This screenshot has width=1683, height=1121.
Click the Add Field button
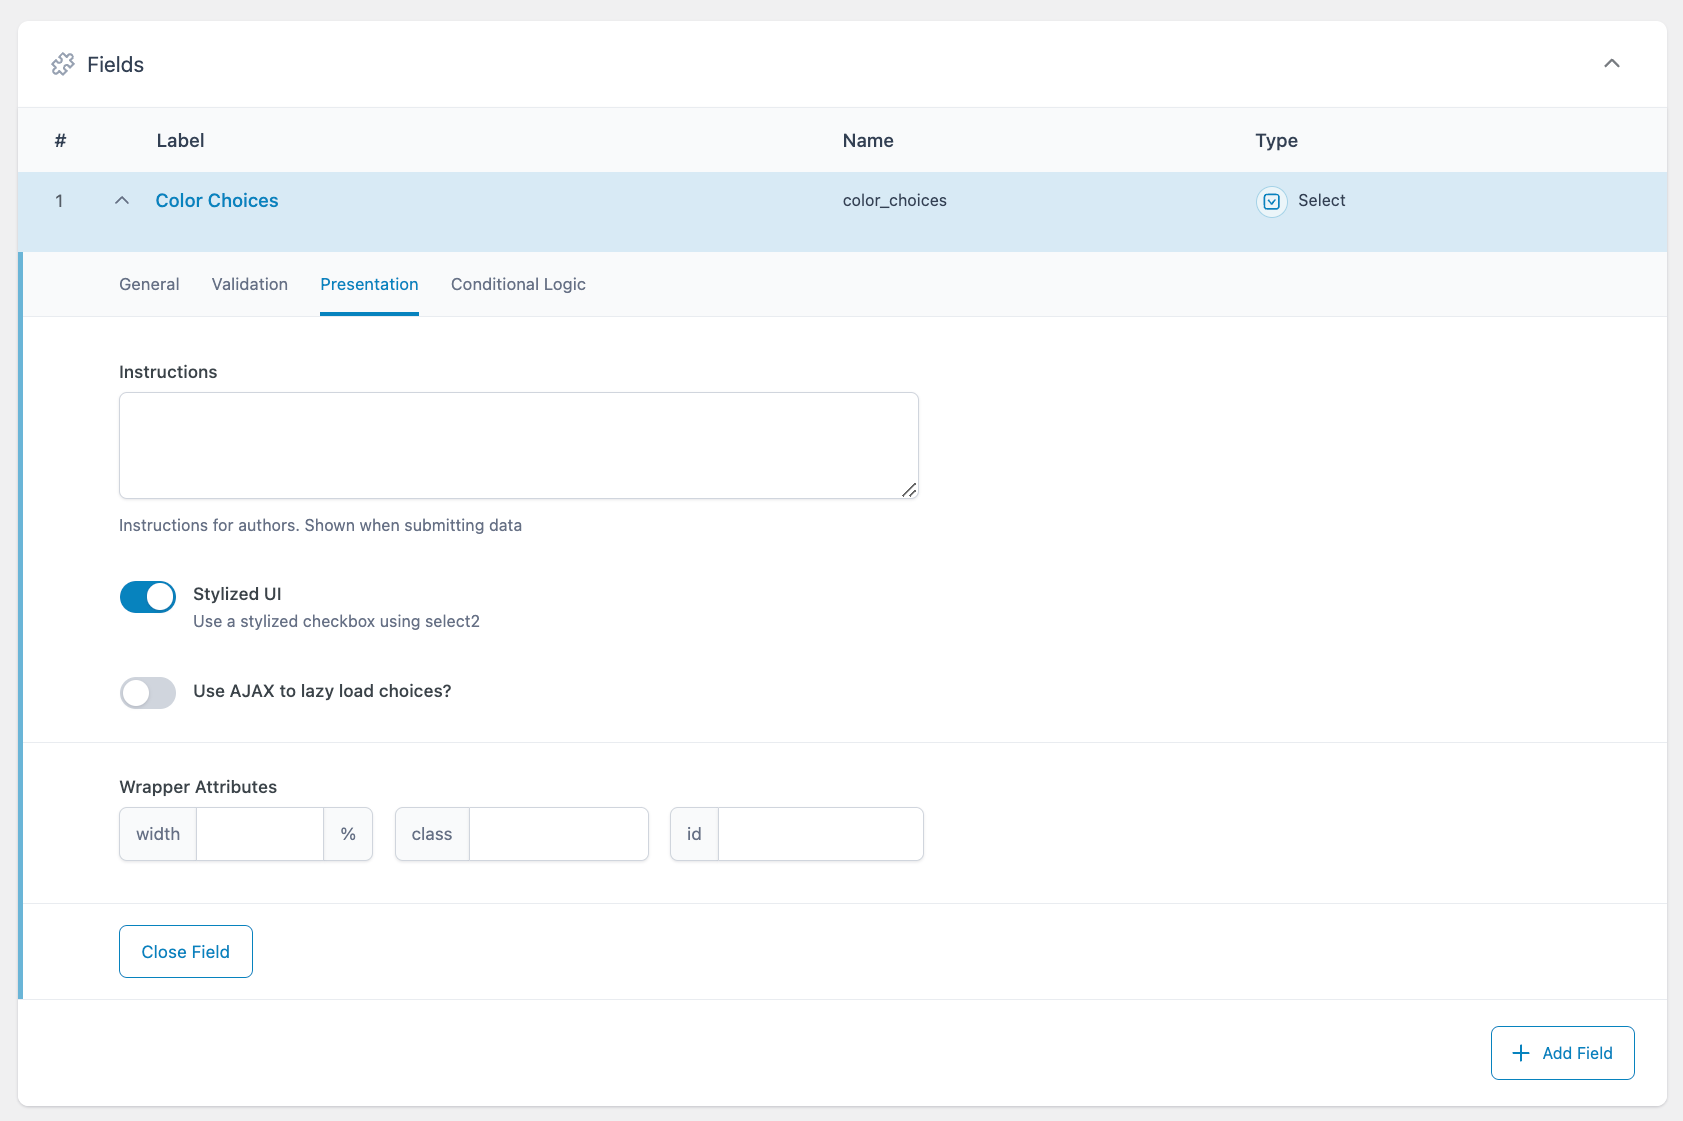(1562, 1053)
